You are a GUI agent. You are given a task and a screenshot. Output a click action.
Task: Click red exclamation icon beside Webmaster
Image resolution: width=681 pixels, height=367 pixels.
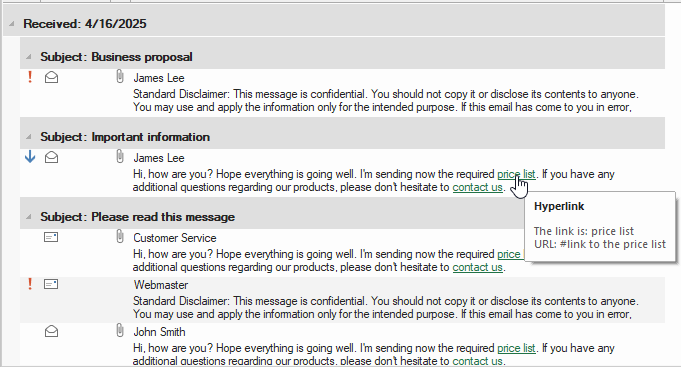(30, 284)
